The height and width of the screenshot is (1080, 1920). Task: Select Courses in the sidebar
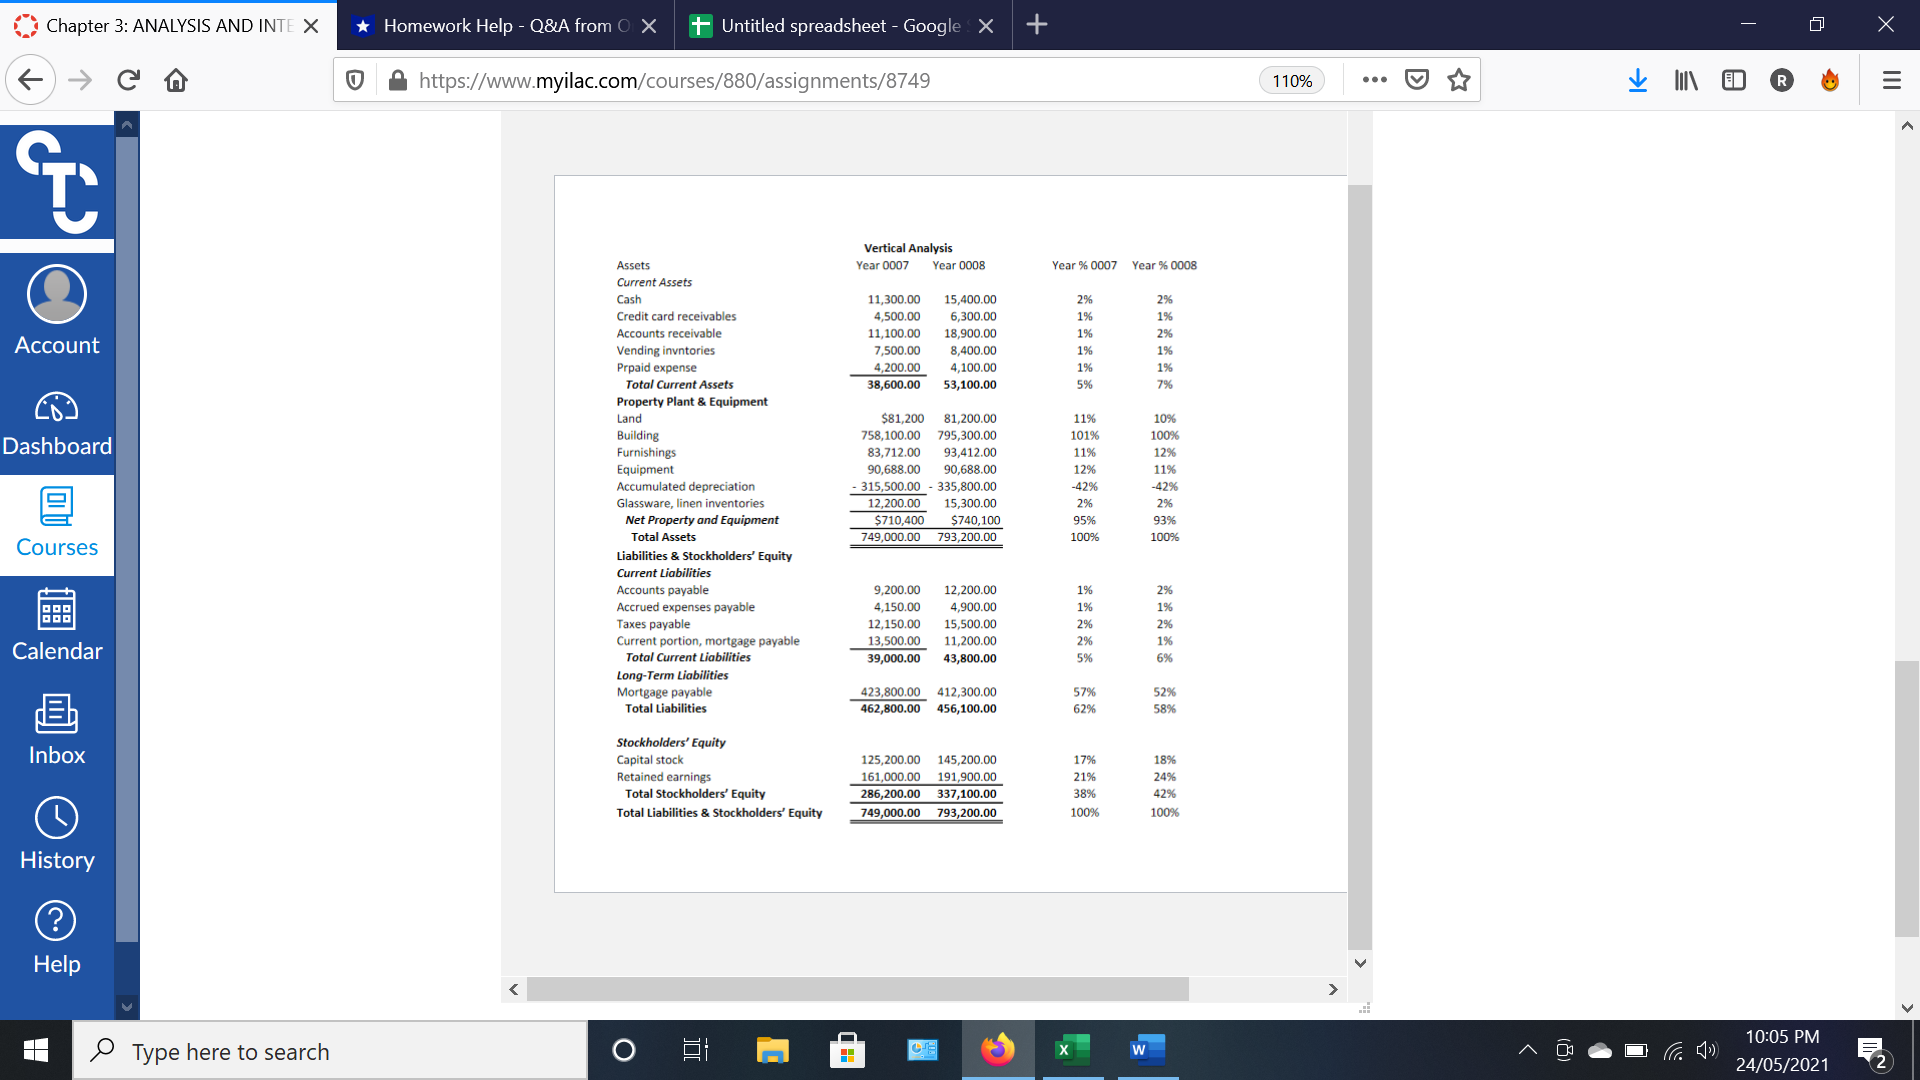[x=57, y=524]
